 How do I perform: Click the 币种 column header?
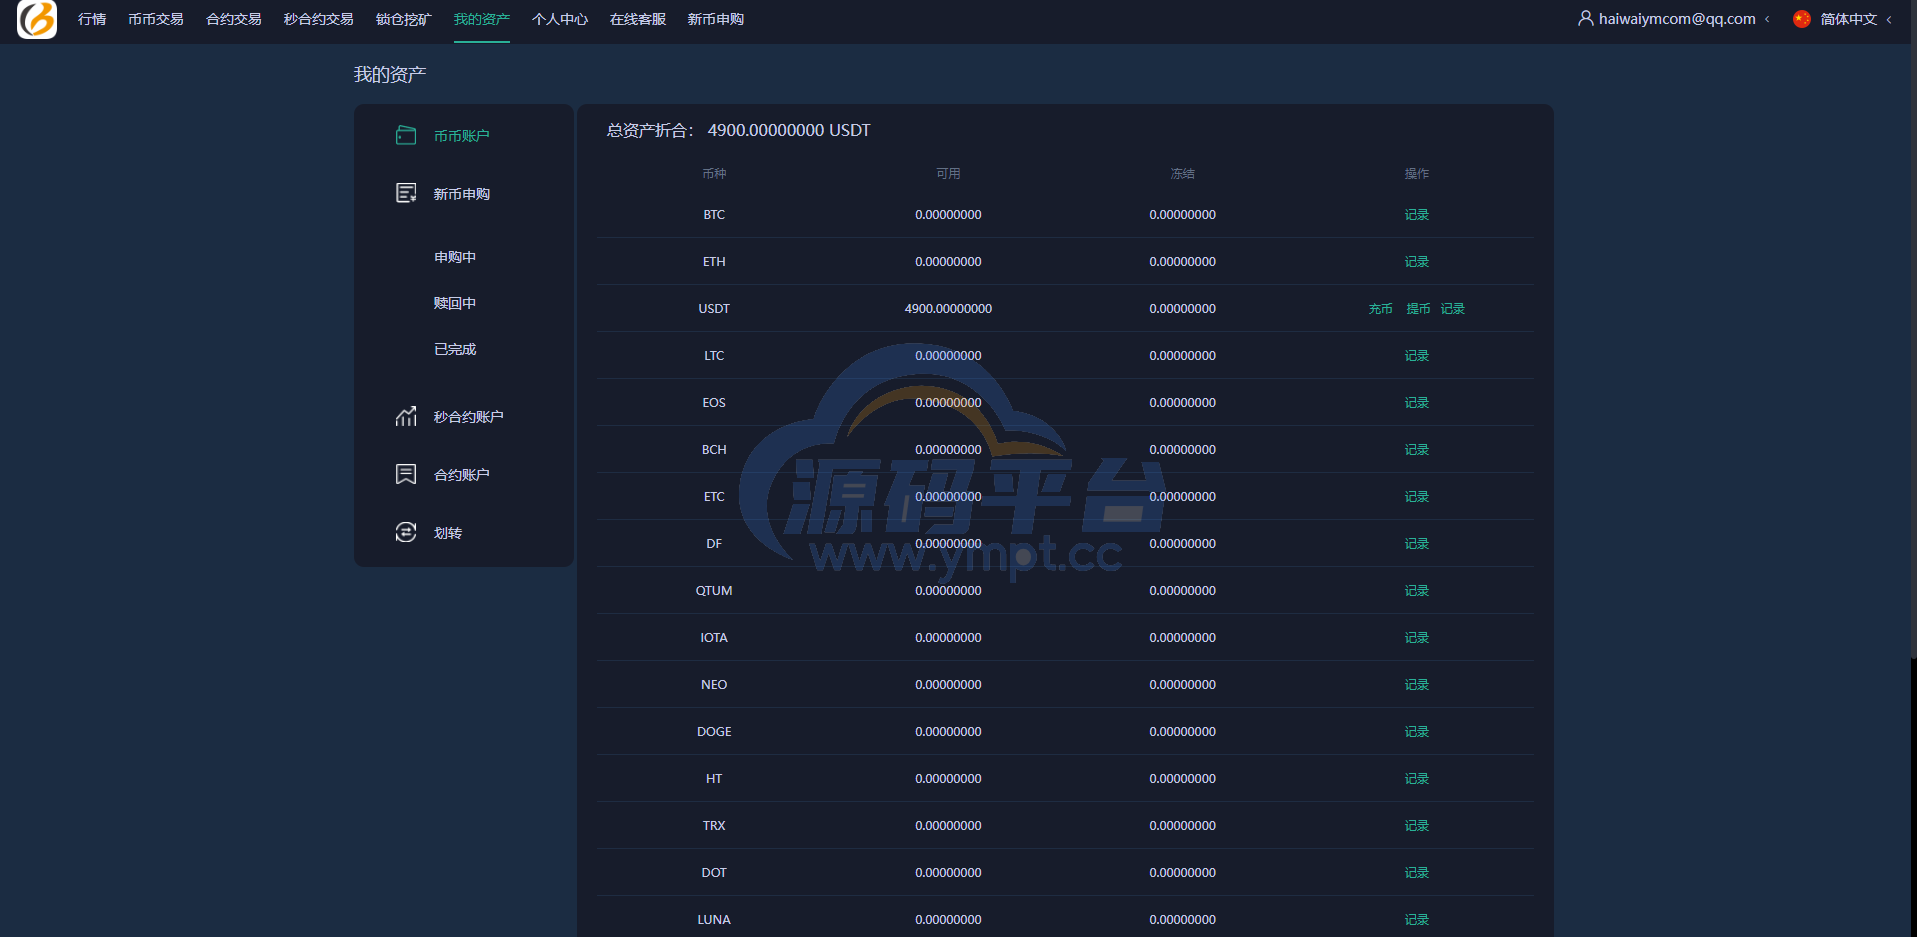click(x=714, y=173)
